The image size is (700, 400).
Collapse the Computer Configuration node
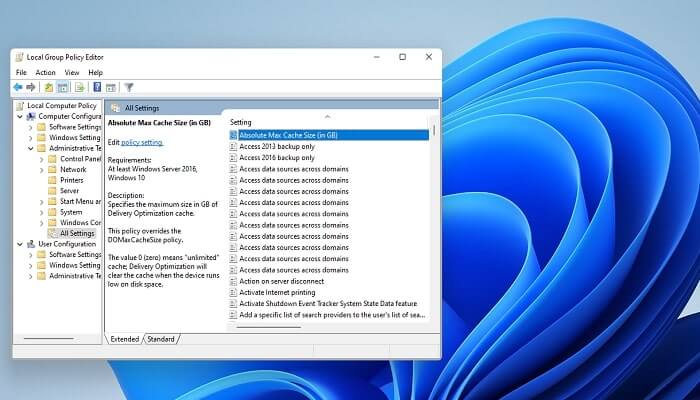(19, 117)
